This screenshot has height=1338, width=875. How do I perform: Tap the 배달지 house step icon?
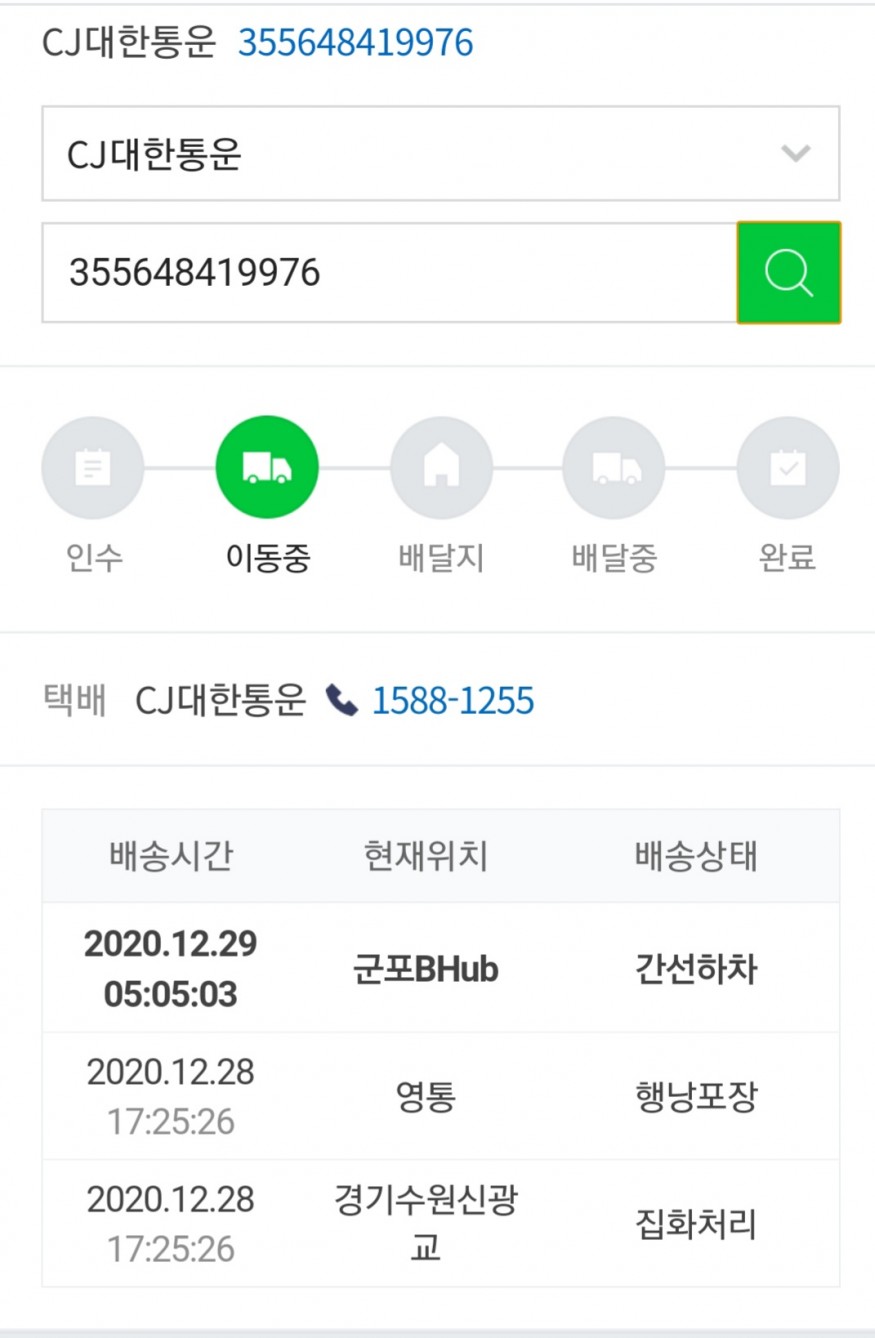pos(441,468)
